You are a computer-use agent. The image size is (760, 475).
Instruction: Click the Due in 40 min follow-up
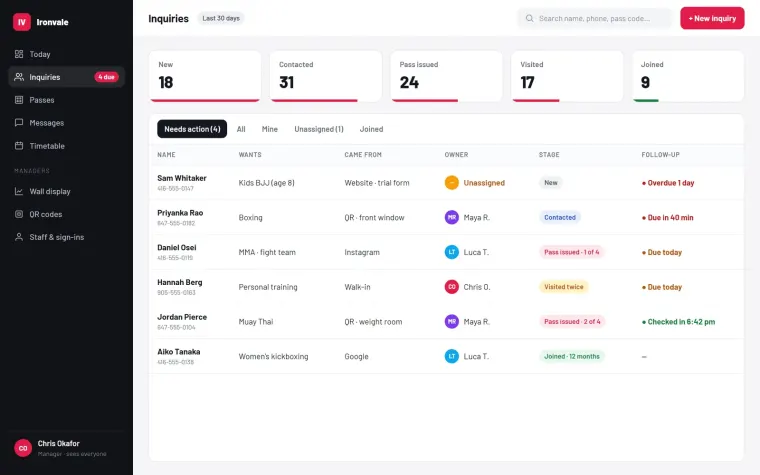point(667,218)
